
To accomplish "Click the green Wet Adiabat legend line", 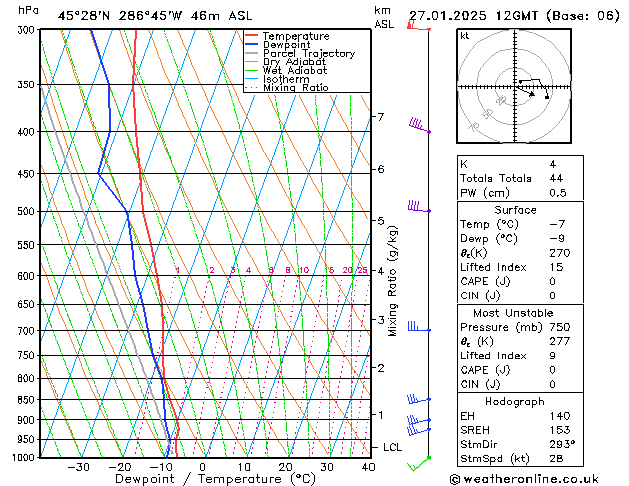I will click(x=252, y=70).
